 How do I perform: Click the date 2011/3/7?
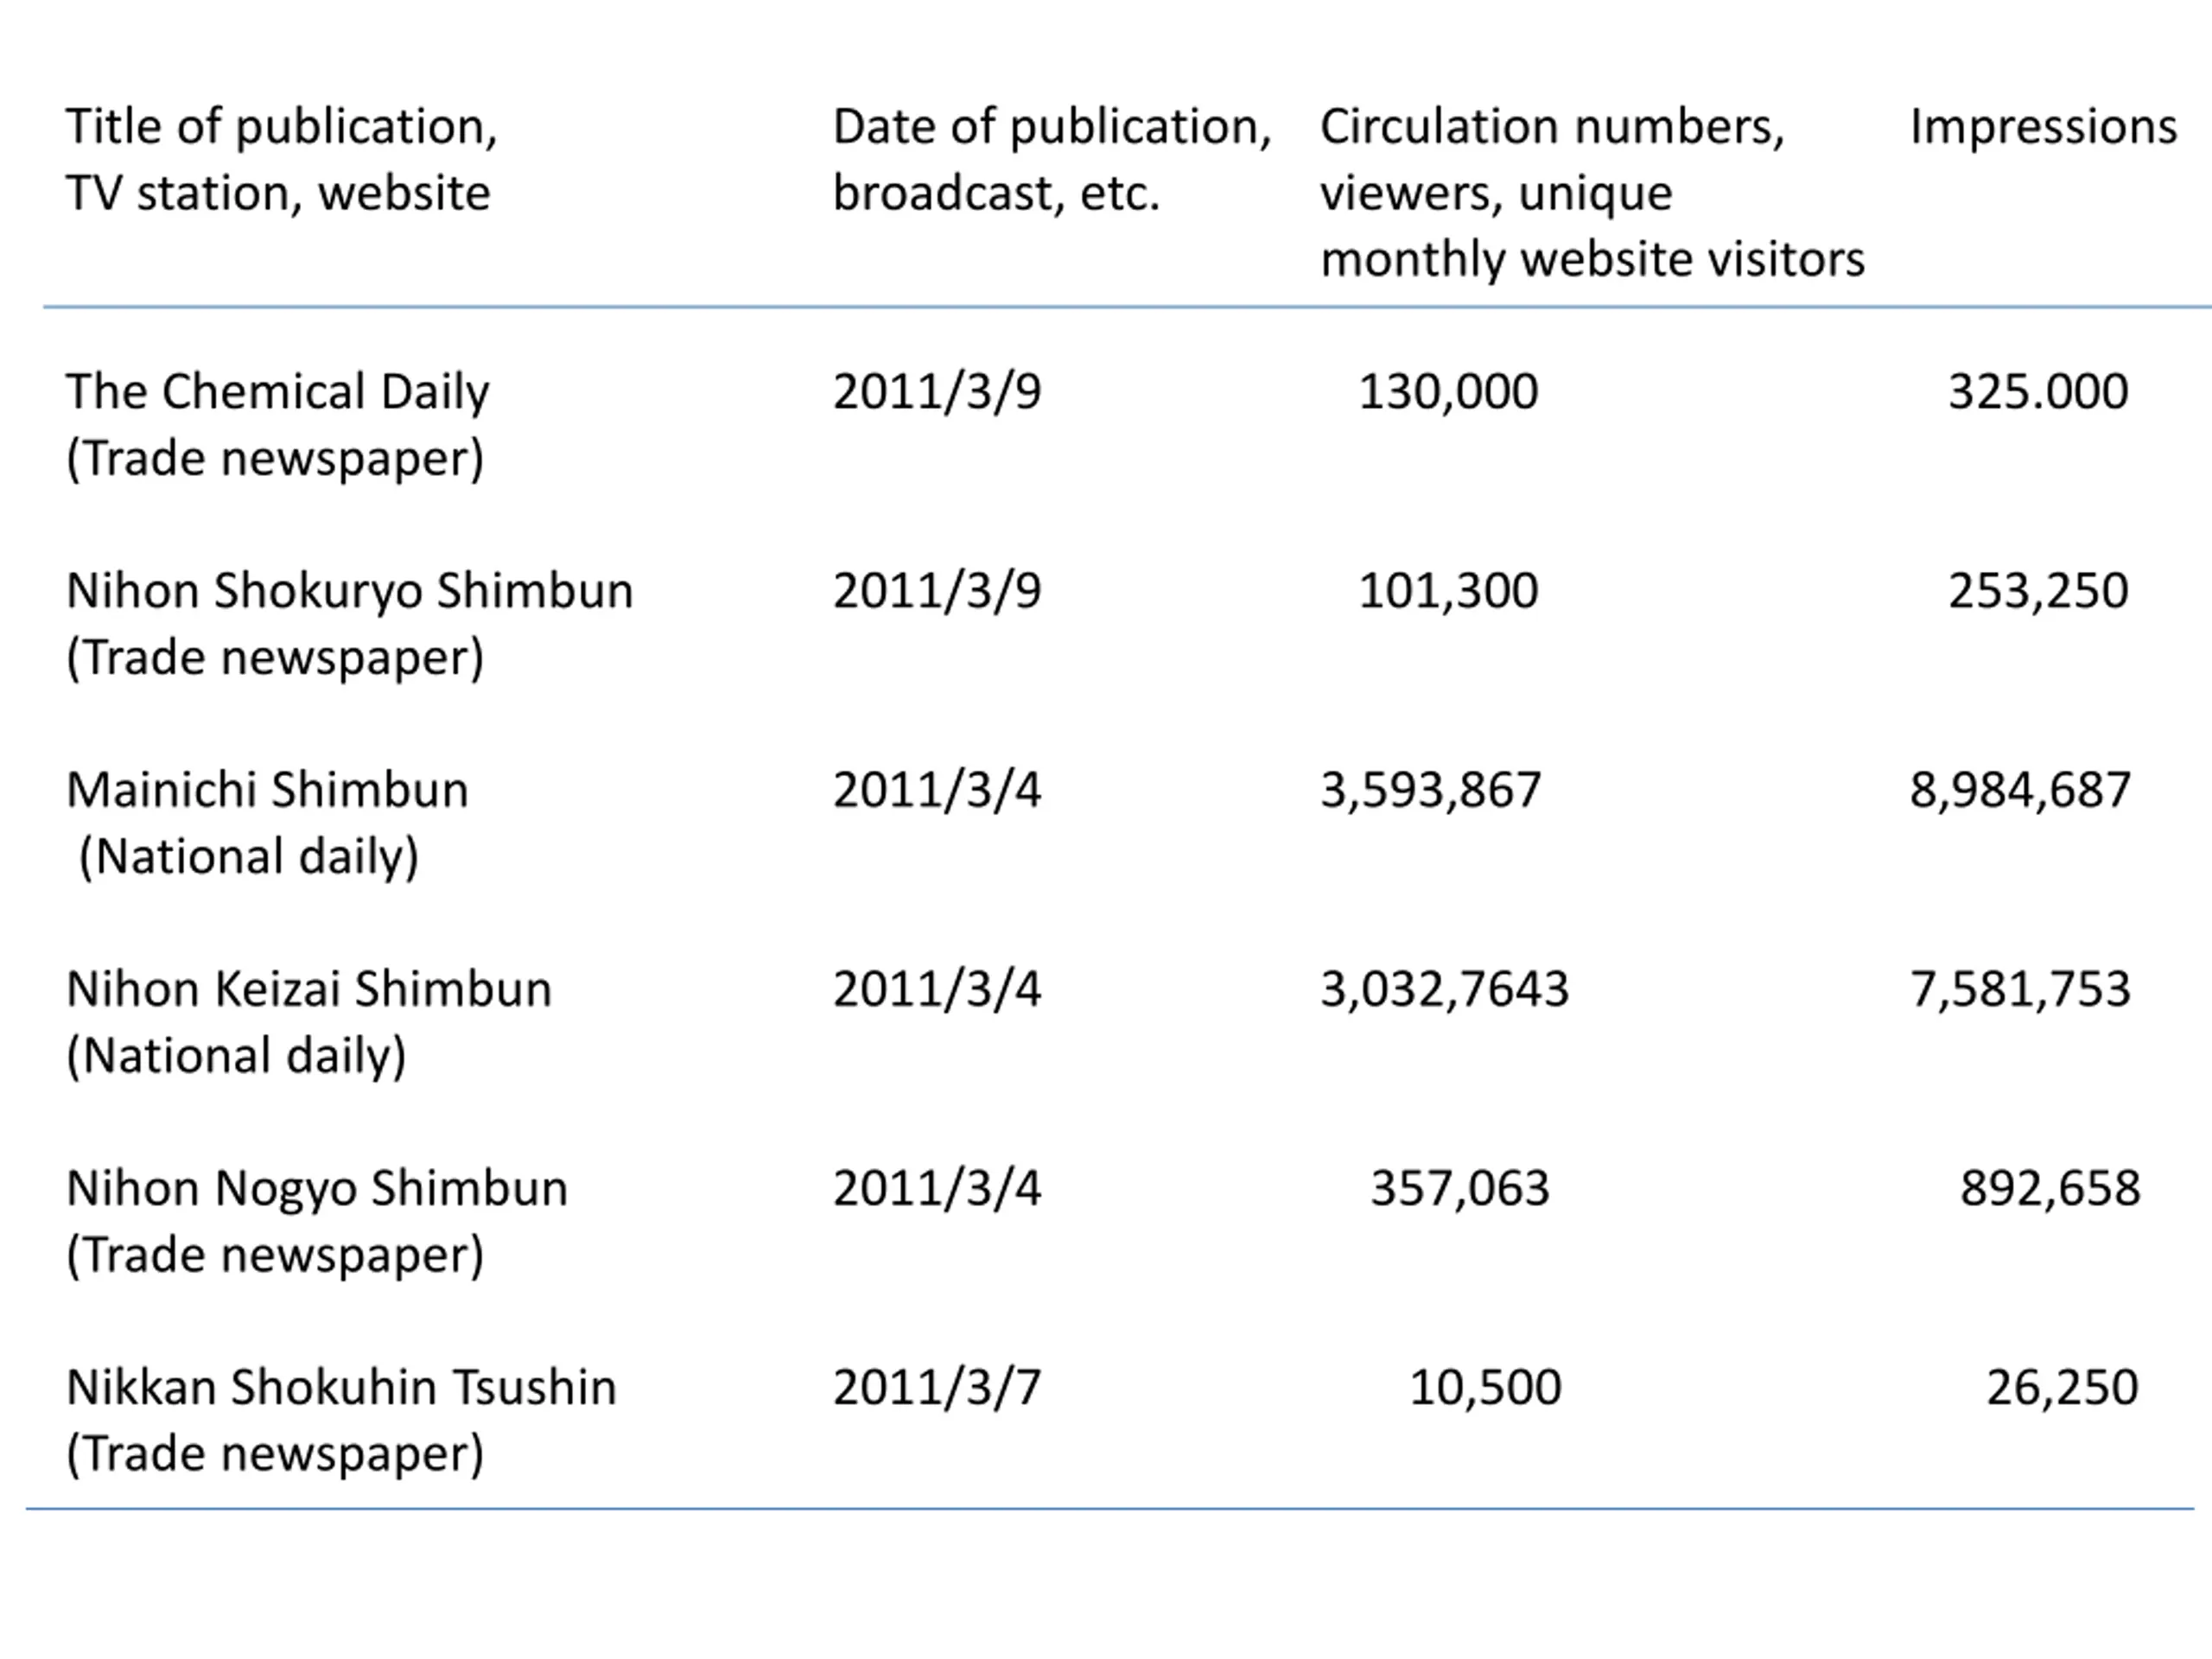click(x=937, y=1387)
